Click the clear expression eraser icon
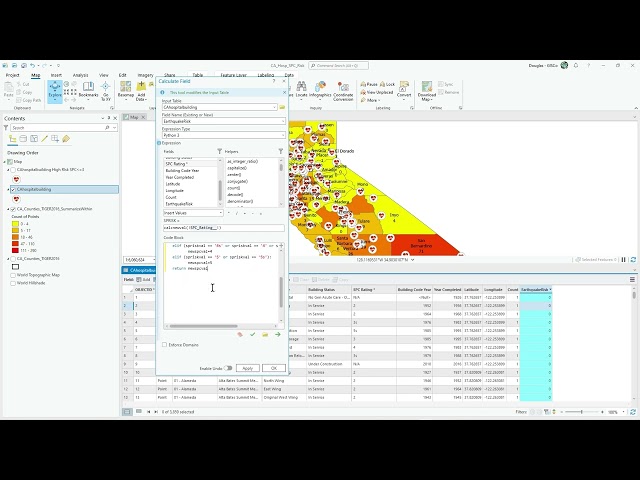 pyautogui.click(x=240, y=334)
